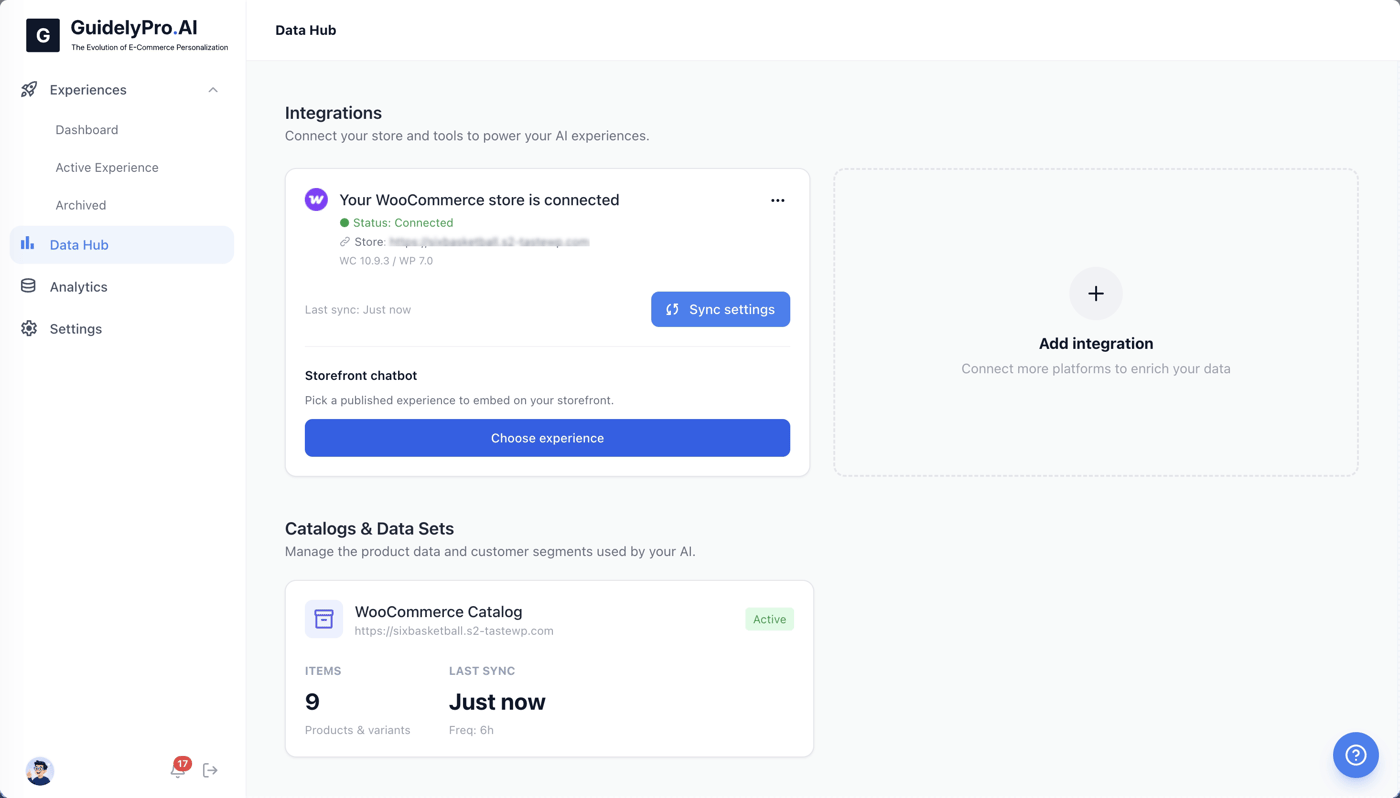Screen dimensions: 1400x798
Task: Click the Active status badge
Action: [x=769, y=619]
